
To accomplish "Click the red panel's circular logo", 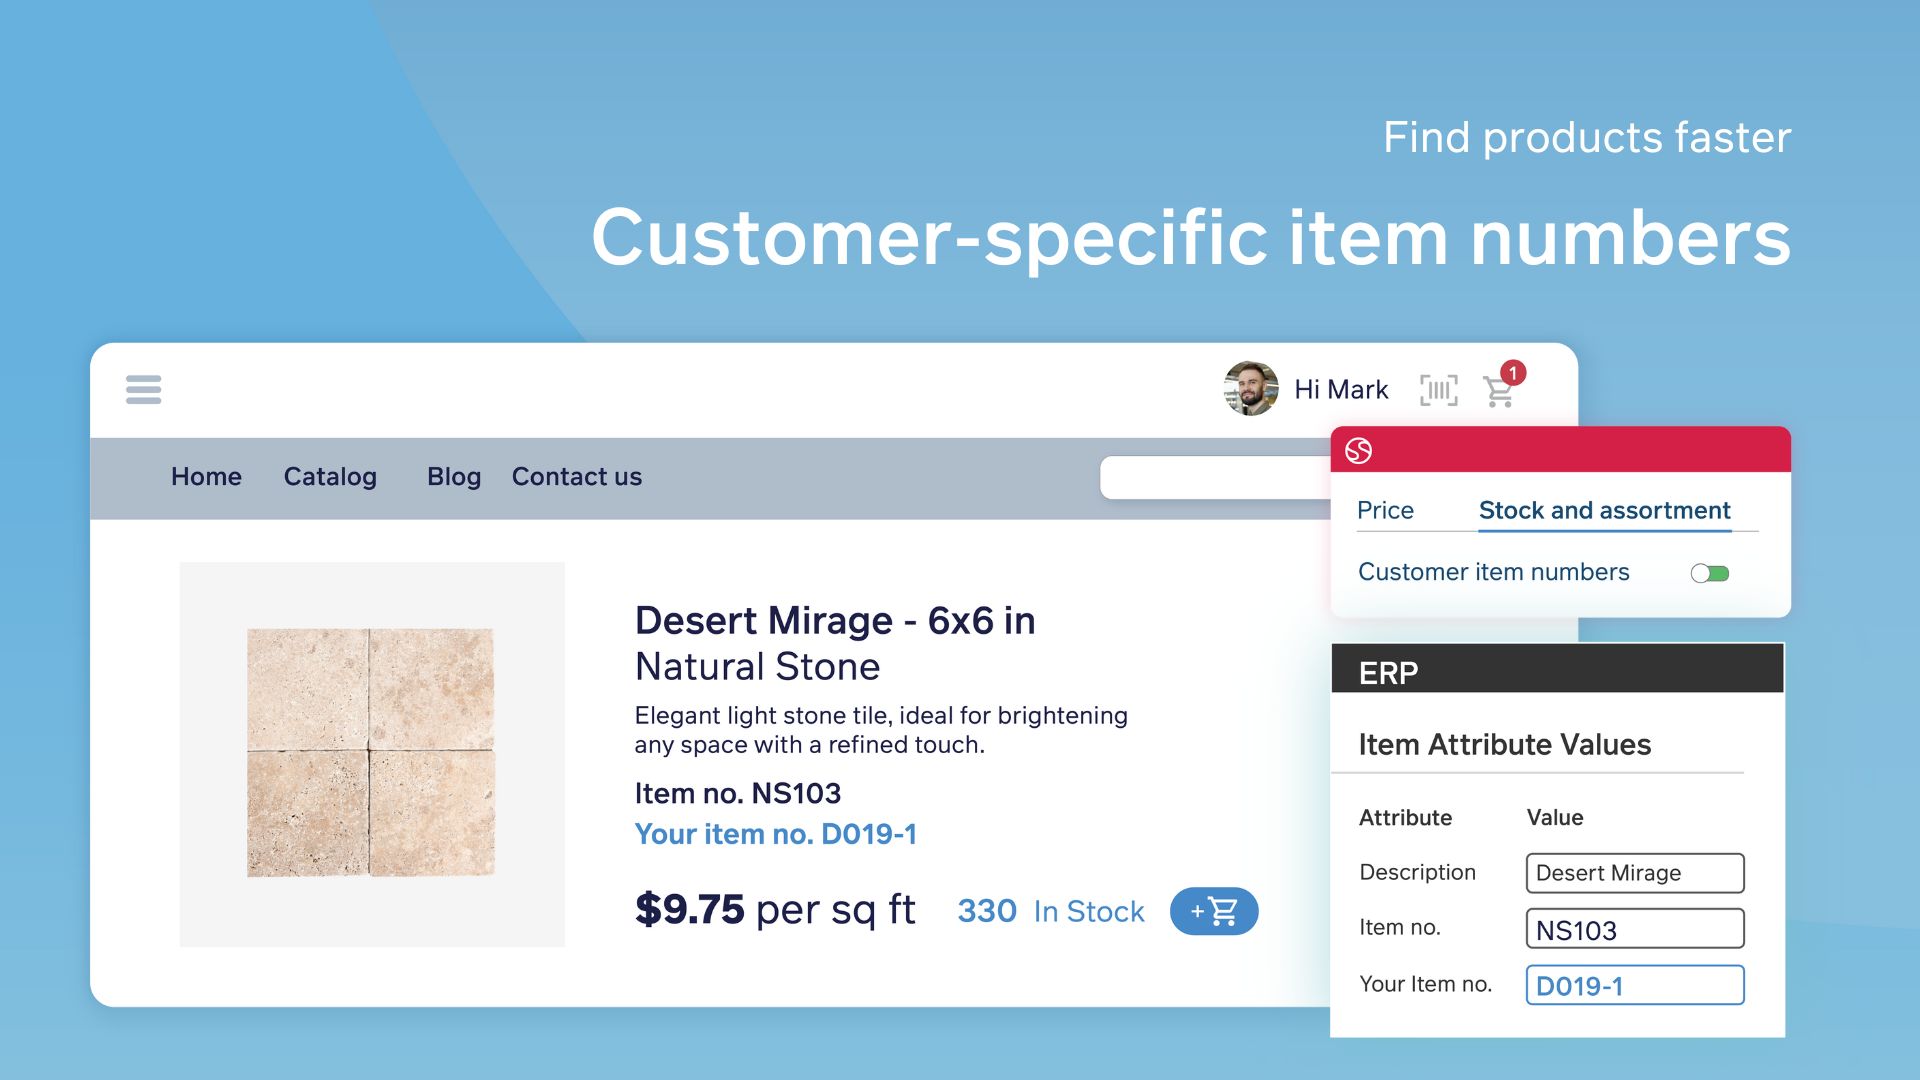I will [1360, 452].
